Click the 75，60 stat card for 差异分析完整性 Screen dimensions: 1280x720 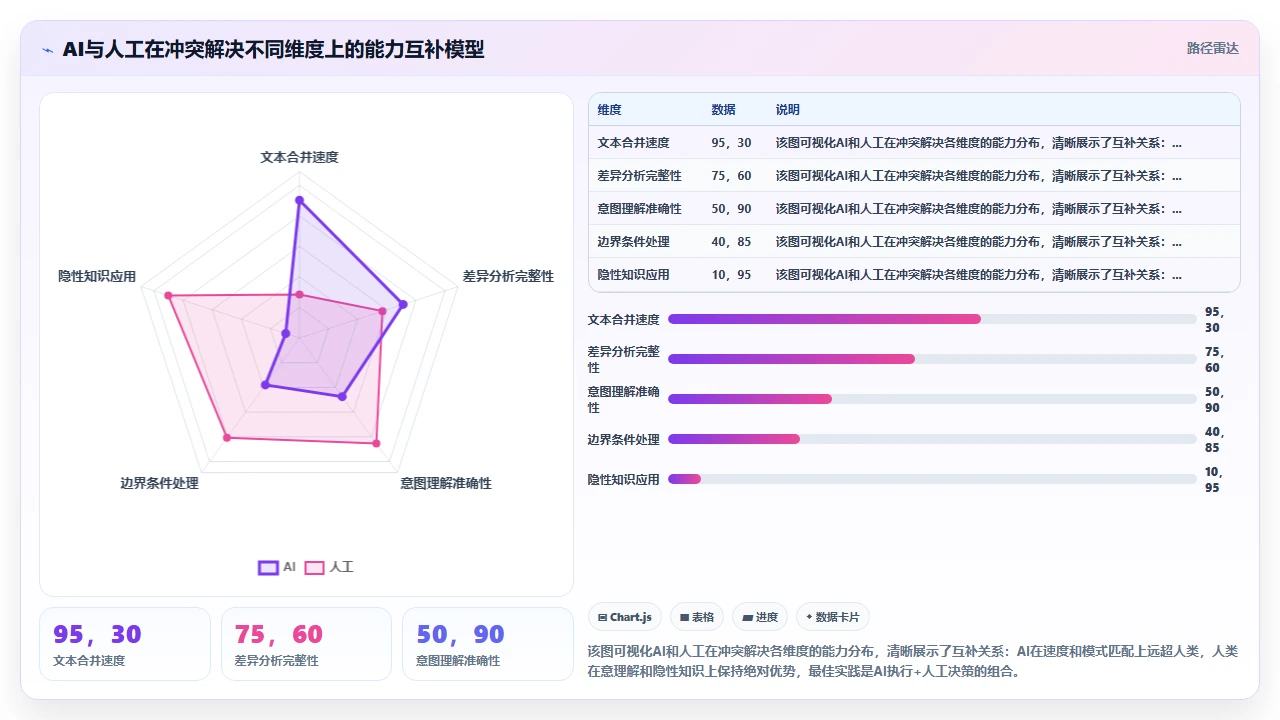click(306, 644)
